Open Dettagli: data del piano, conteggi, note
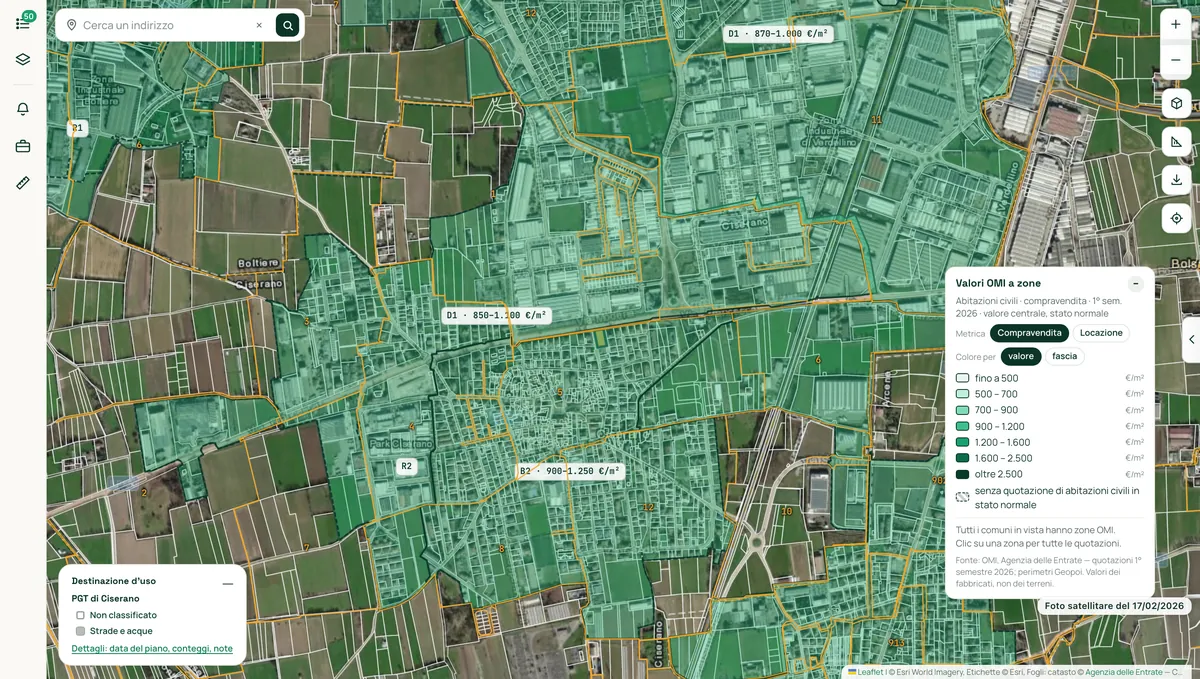Viewport: 1200px width, 679px height. tap(152, 648)
